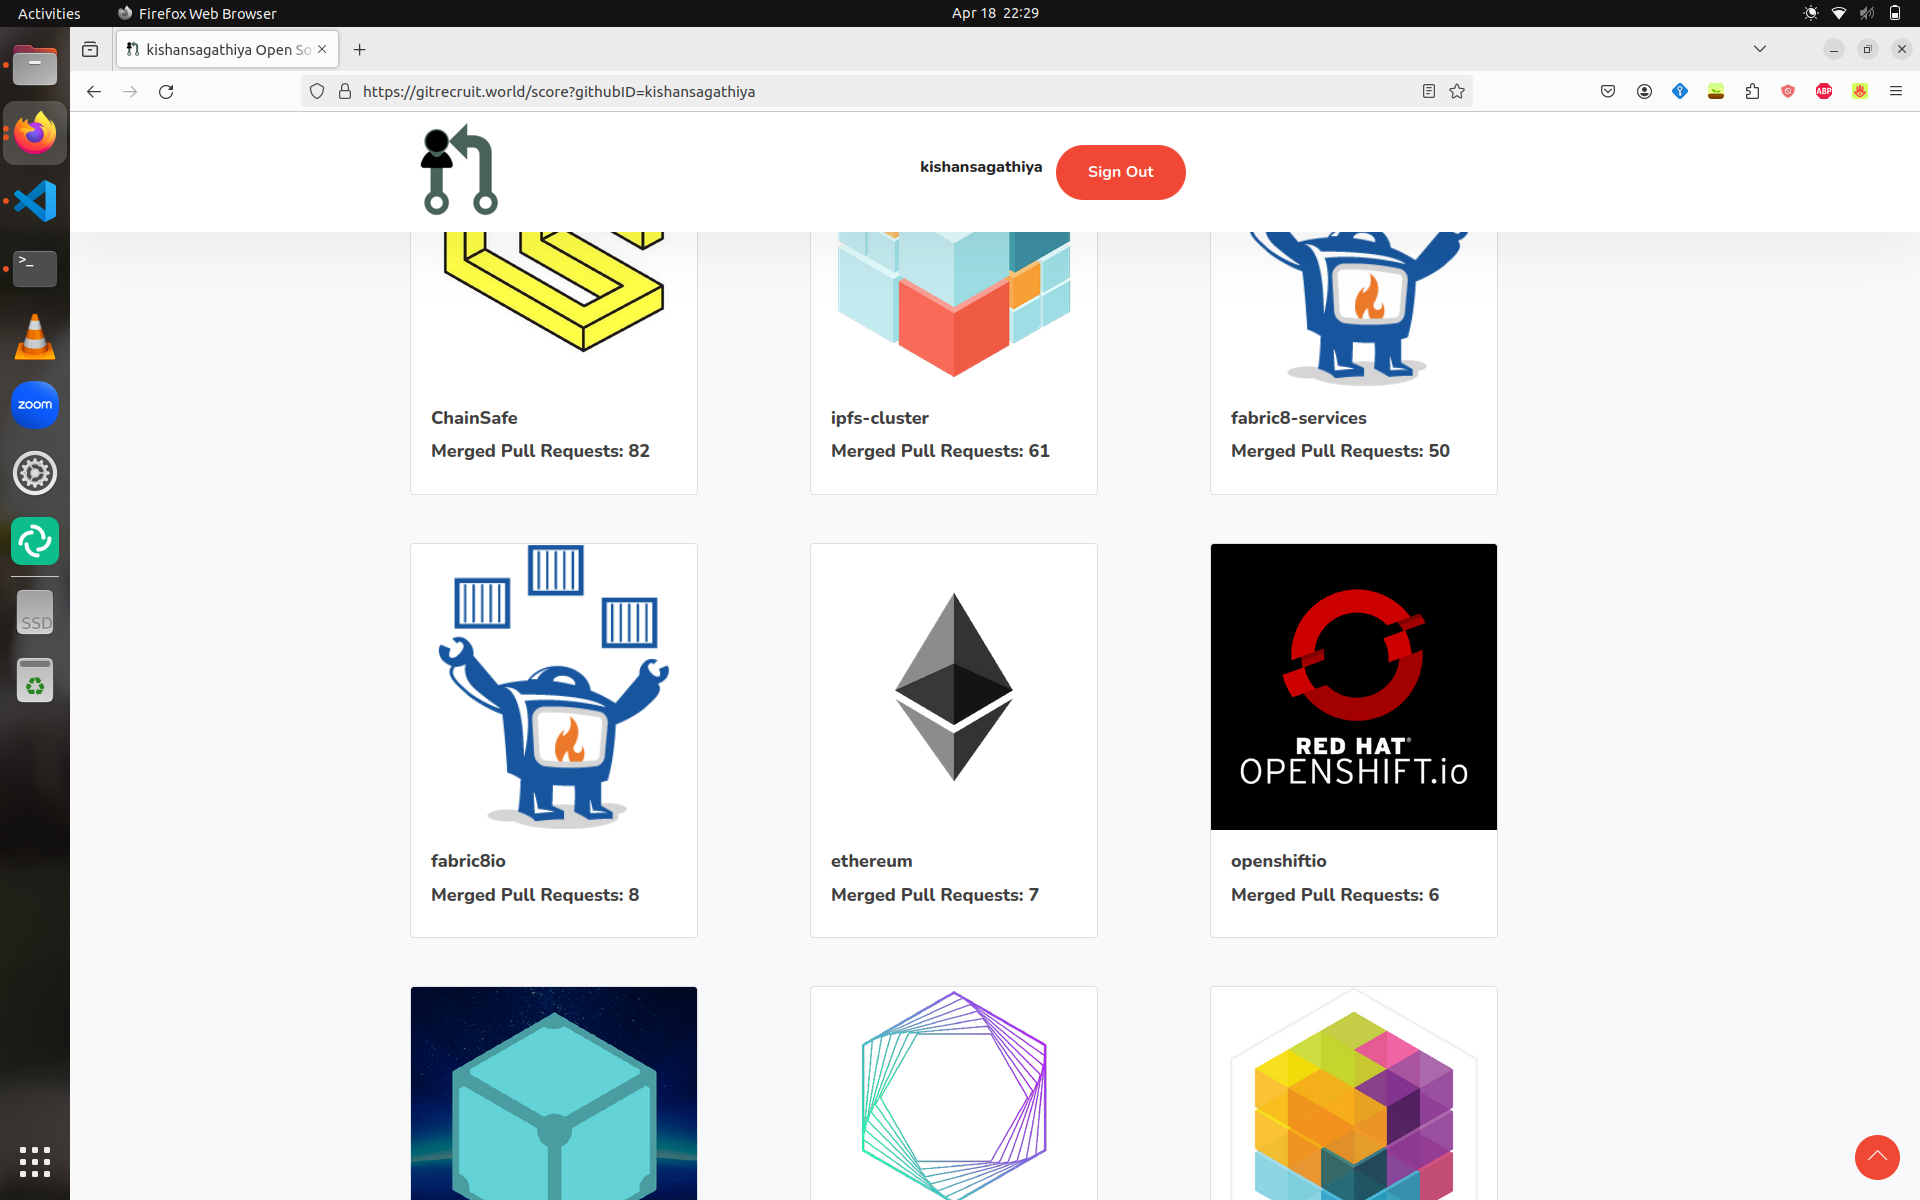
Task: Click the ethereum organization name
Action: 871,861
